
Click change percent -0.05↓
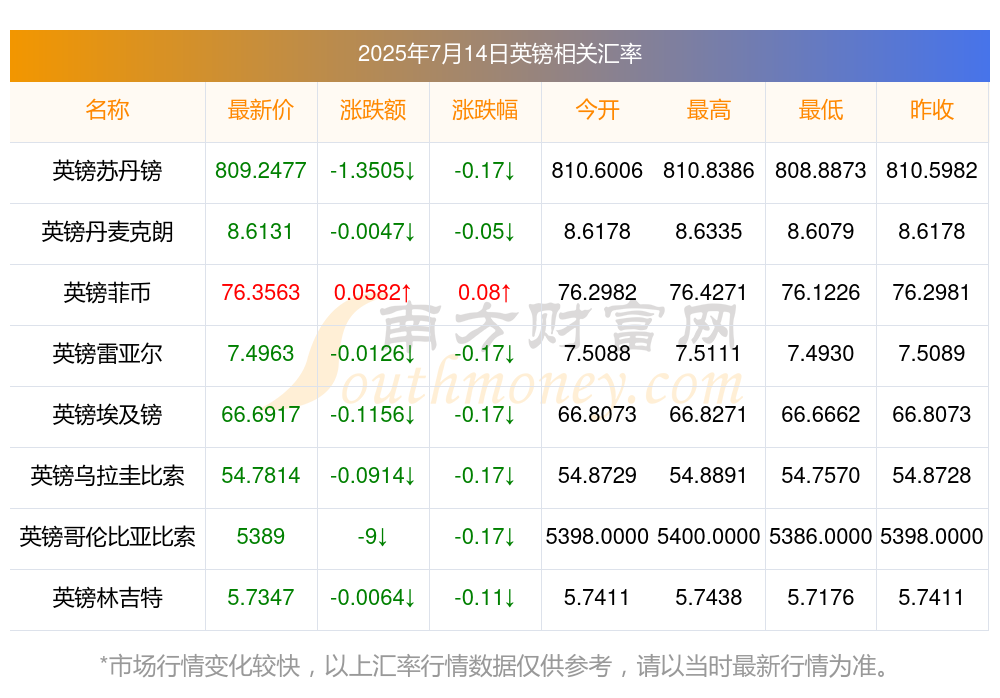(x=485, y=232)
